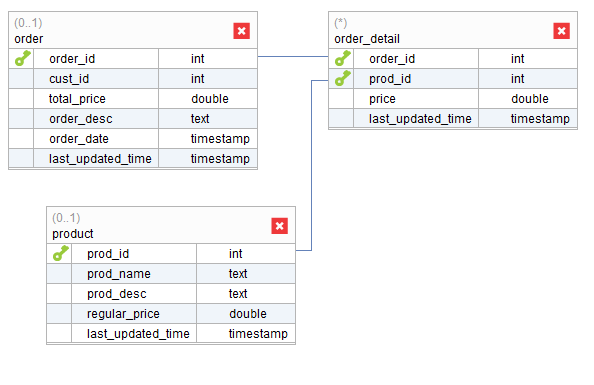Select last_updated_time in the order table

click(x=100, y=158)
